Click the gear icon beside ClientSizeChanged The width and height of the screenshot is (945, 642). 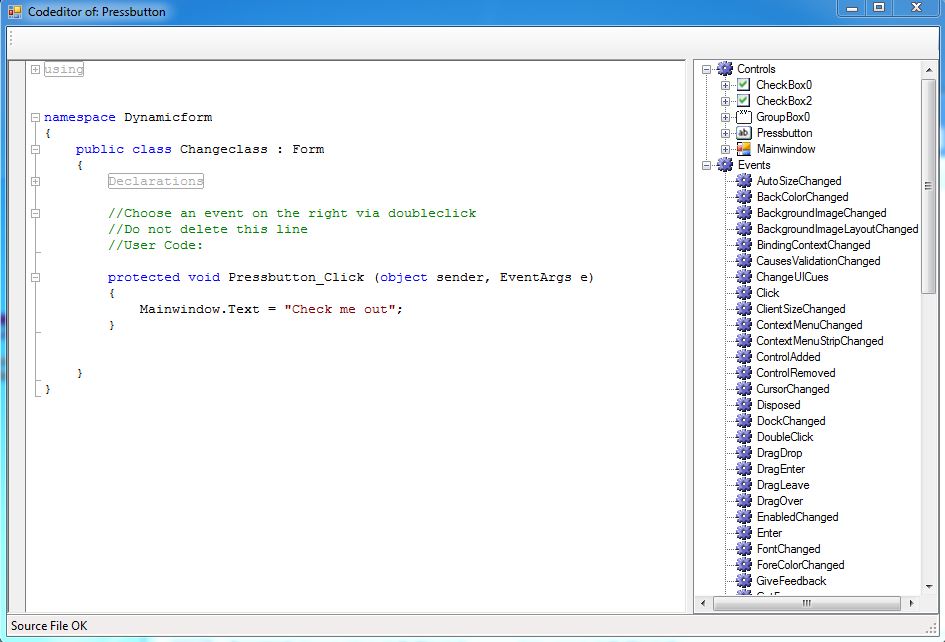pyautogui.click(x=744, y=309)
